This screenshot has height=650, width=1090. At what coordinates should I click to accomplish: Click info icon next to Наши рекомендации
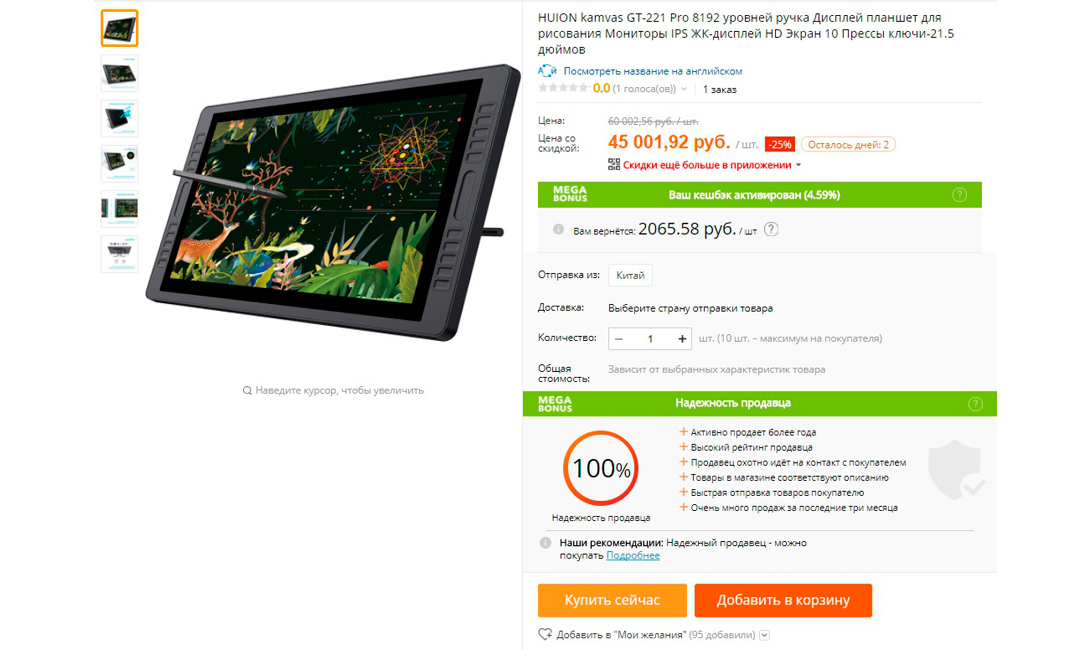click(546, 543)
